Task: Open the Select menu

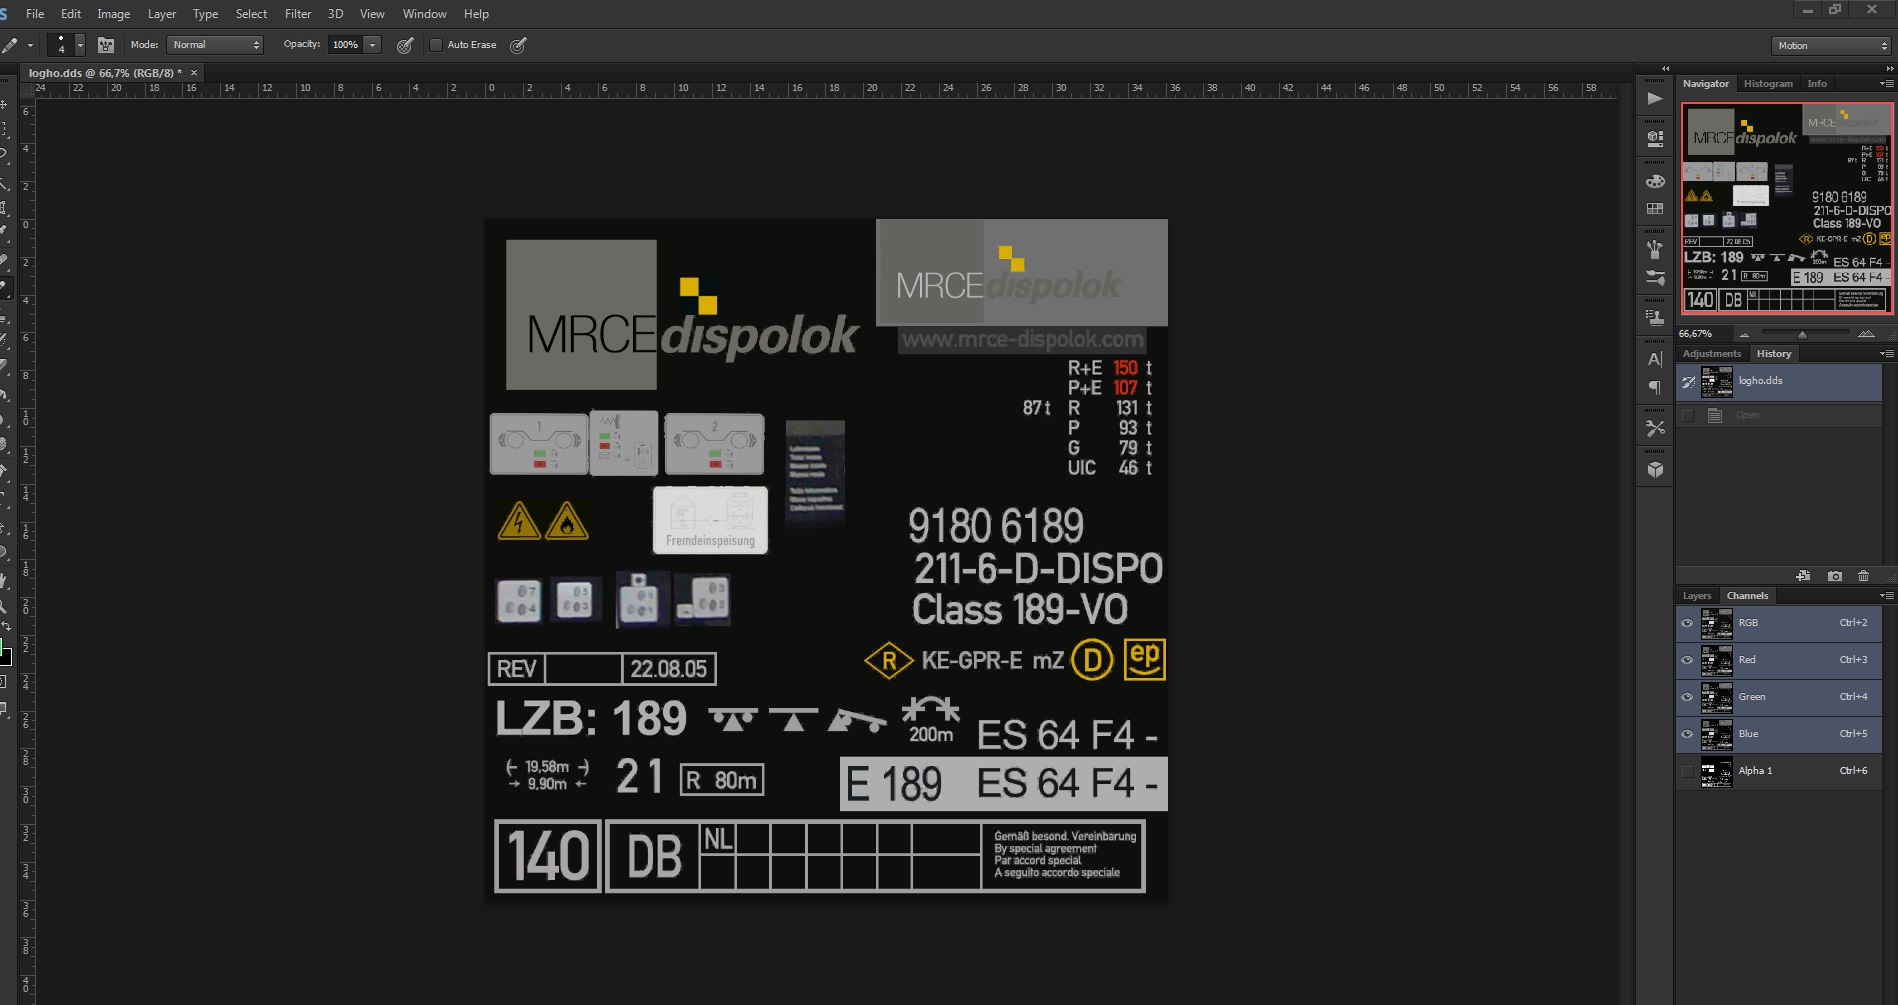Action: (251, 14)
